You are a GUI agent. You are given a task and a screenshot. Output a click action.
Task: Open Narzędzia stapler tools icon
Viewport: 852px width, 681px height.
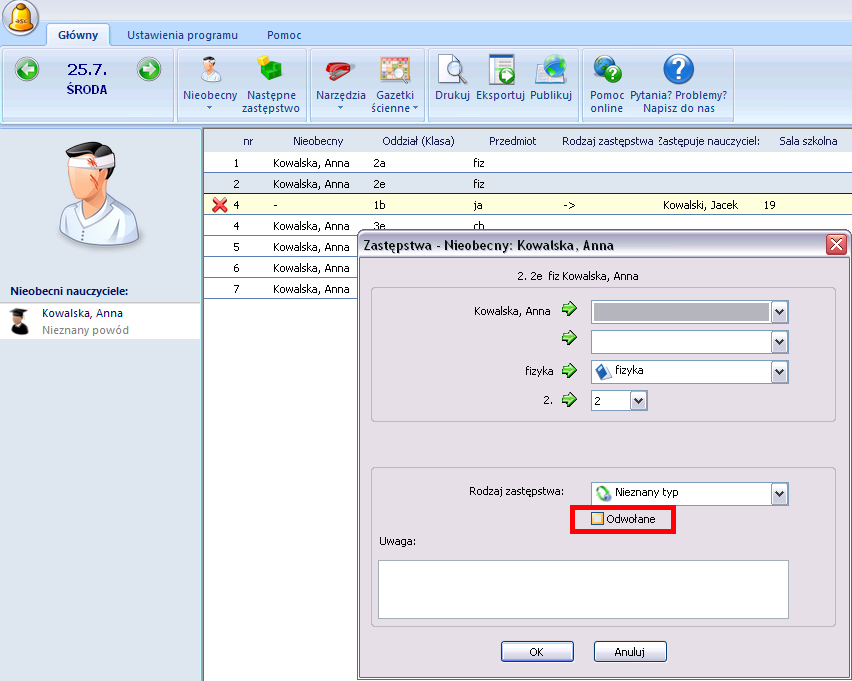(340, 70)
